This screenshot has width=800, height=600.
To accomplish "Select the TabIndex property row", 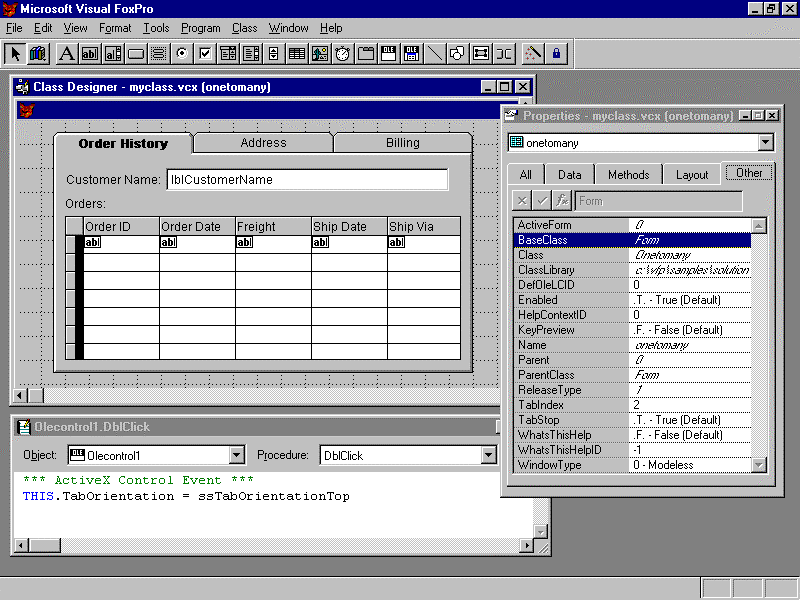I will coord(633,405).
